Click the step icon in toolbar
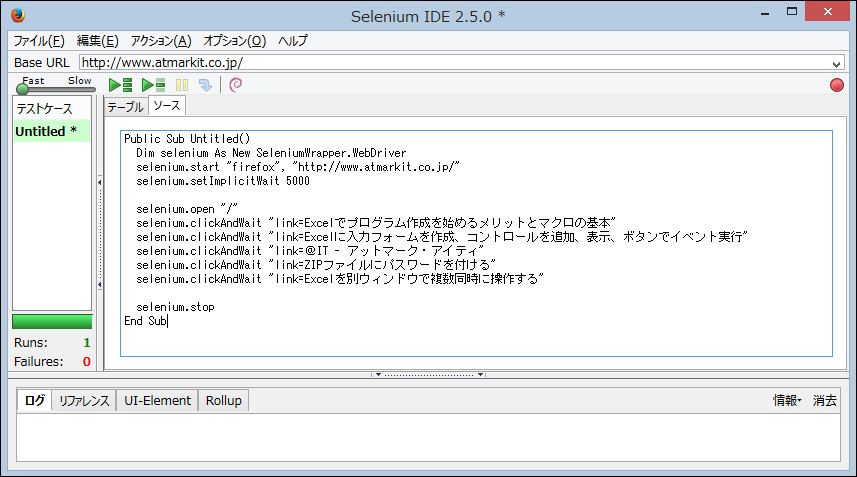 [205, 86]
